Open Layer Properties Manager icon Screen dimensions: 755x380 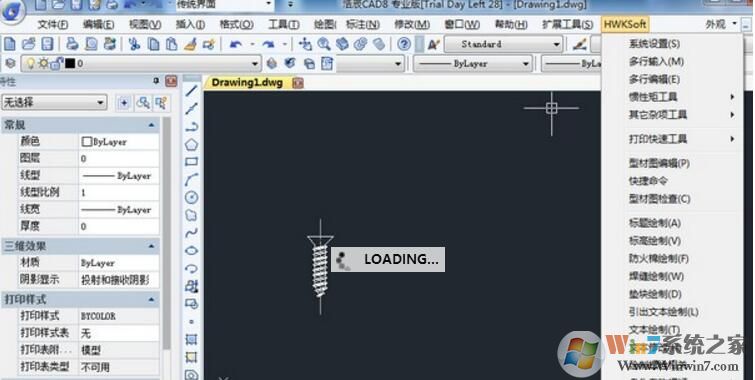click(11, 64)
